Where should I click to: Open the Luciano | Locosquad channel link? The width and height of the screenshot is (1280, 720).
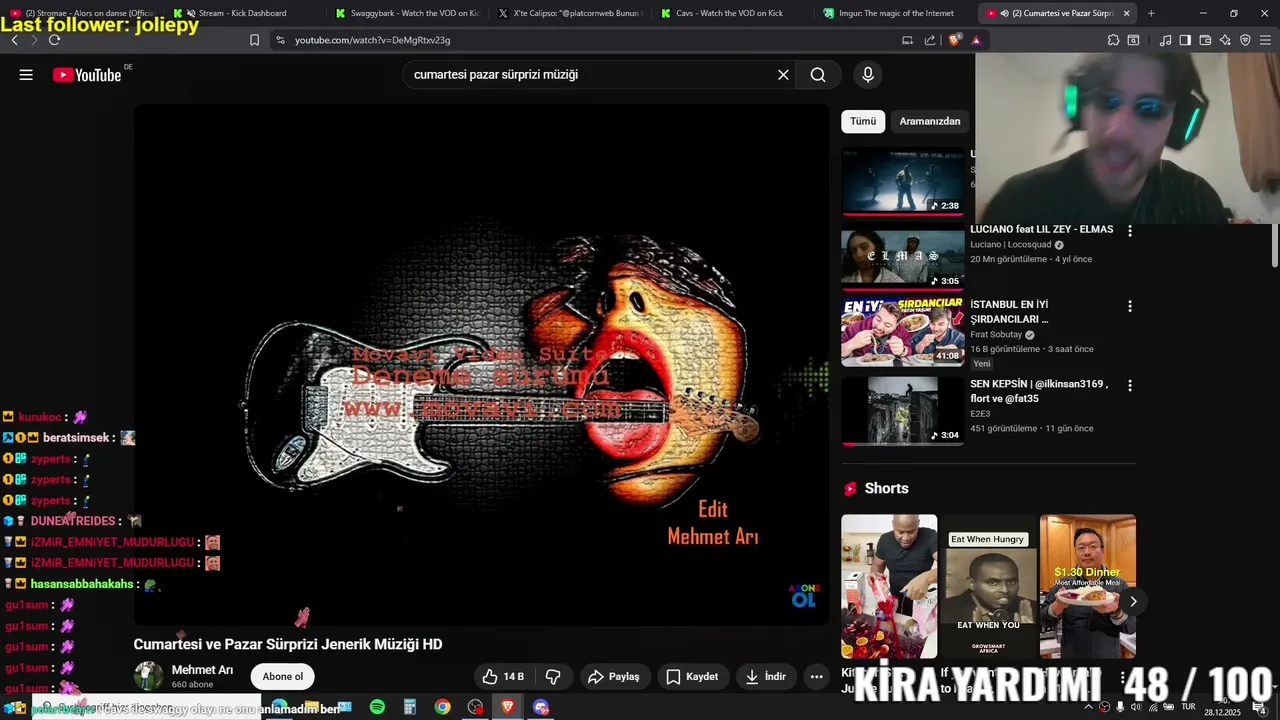pos(1011,245)
